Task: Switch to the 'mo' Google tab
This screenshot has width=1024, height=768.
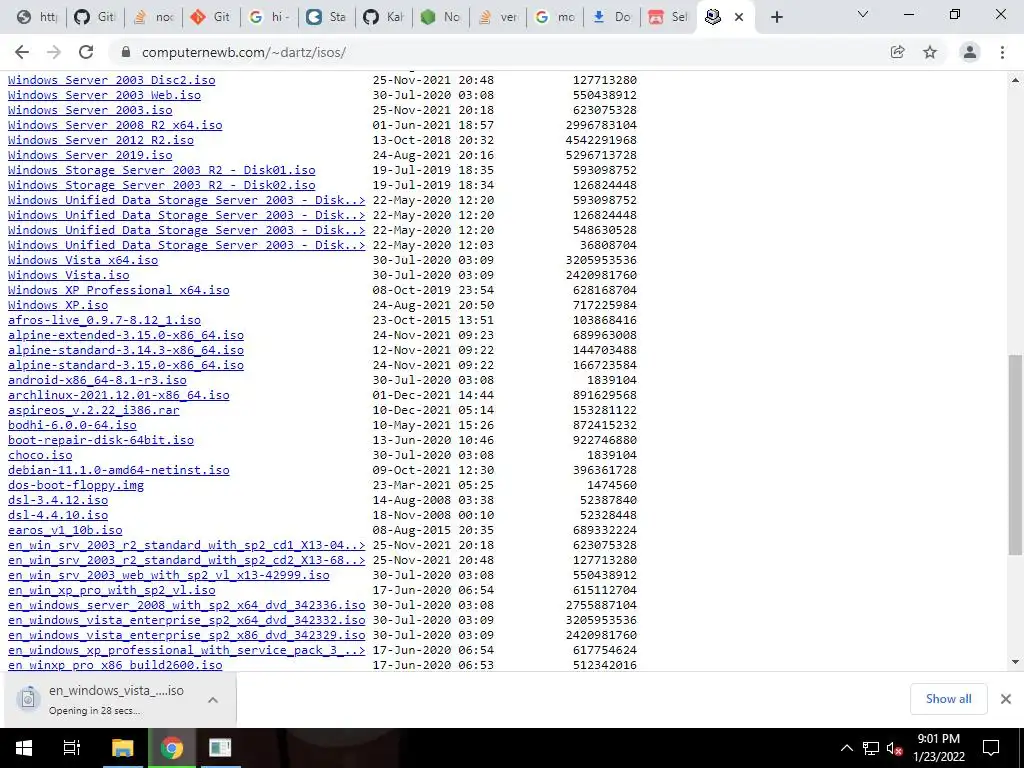Action: [554, 17]
